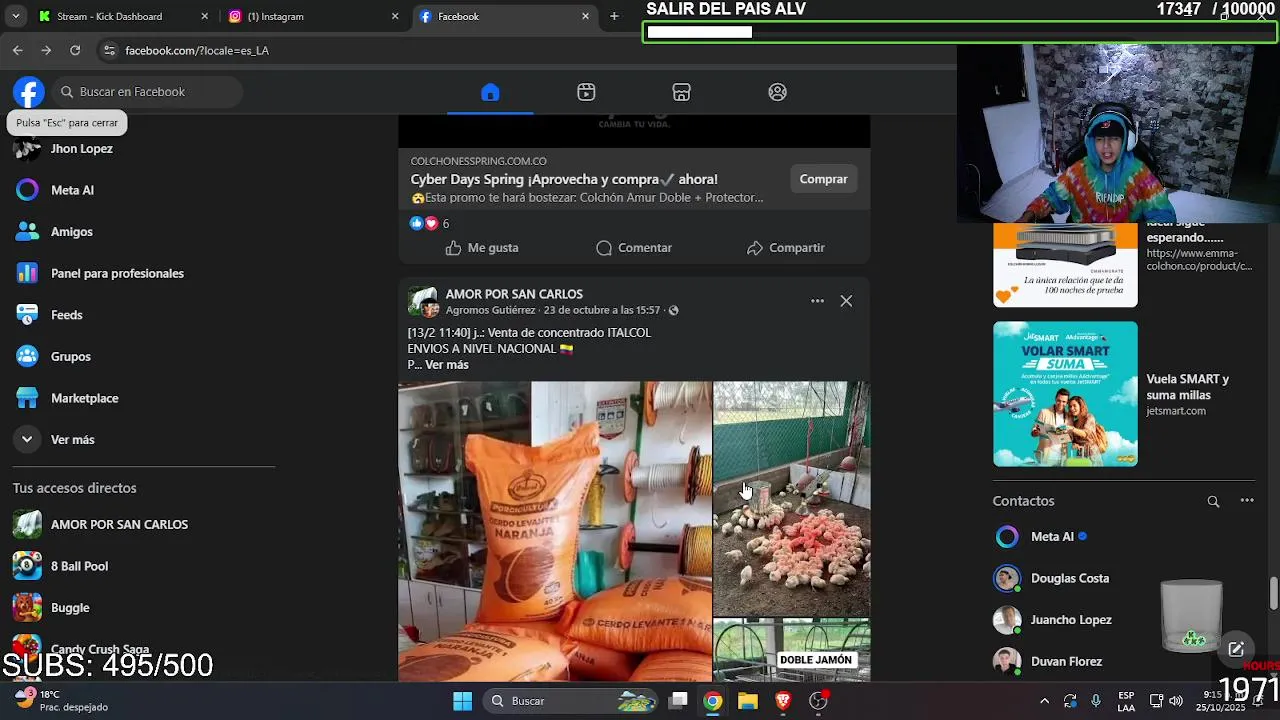Open the ESP LAA language switcher
Screen dimensions: 1280x720
coord(1126,701)
